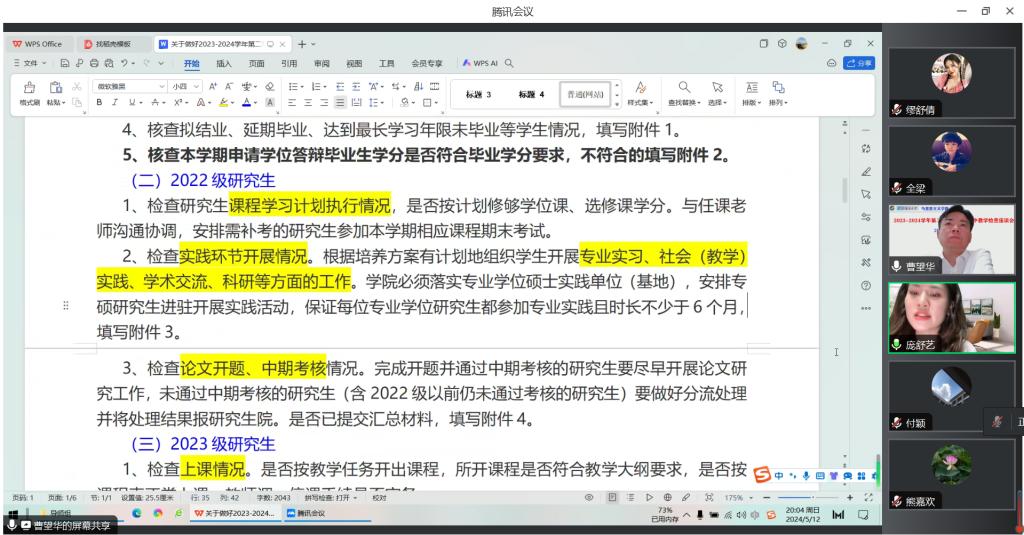
Task: Click the Print icon in quick toolbar
Action: pos(94,63)
